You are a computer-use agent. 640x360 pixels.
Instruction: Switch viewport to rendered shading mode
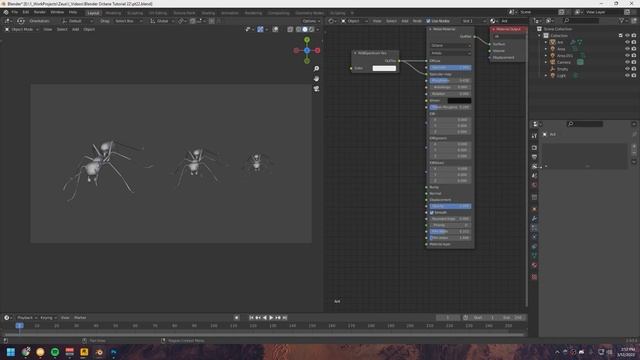tap(311, 29)
